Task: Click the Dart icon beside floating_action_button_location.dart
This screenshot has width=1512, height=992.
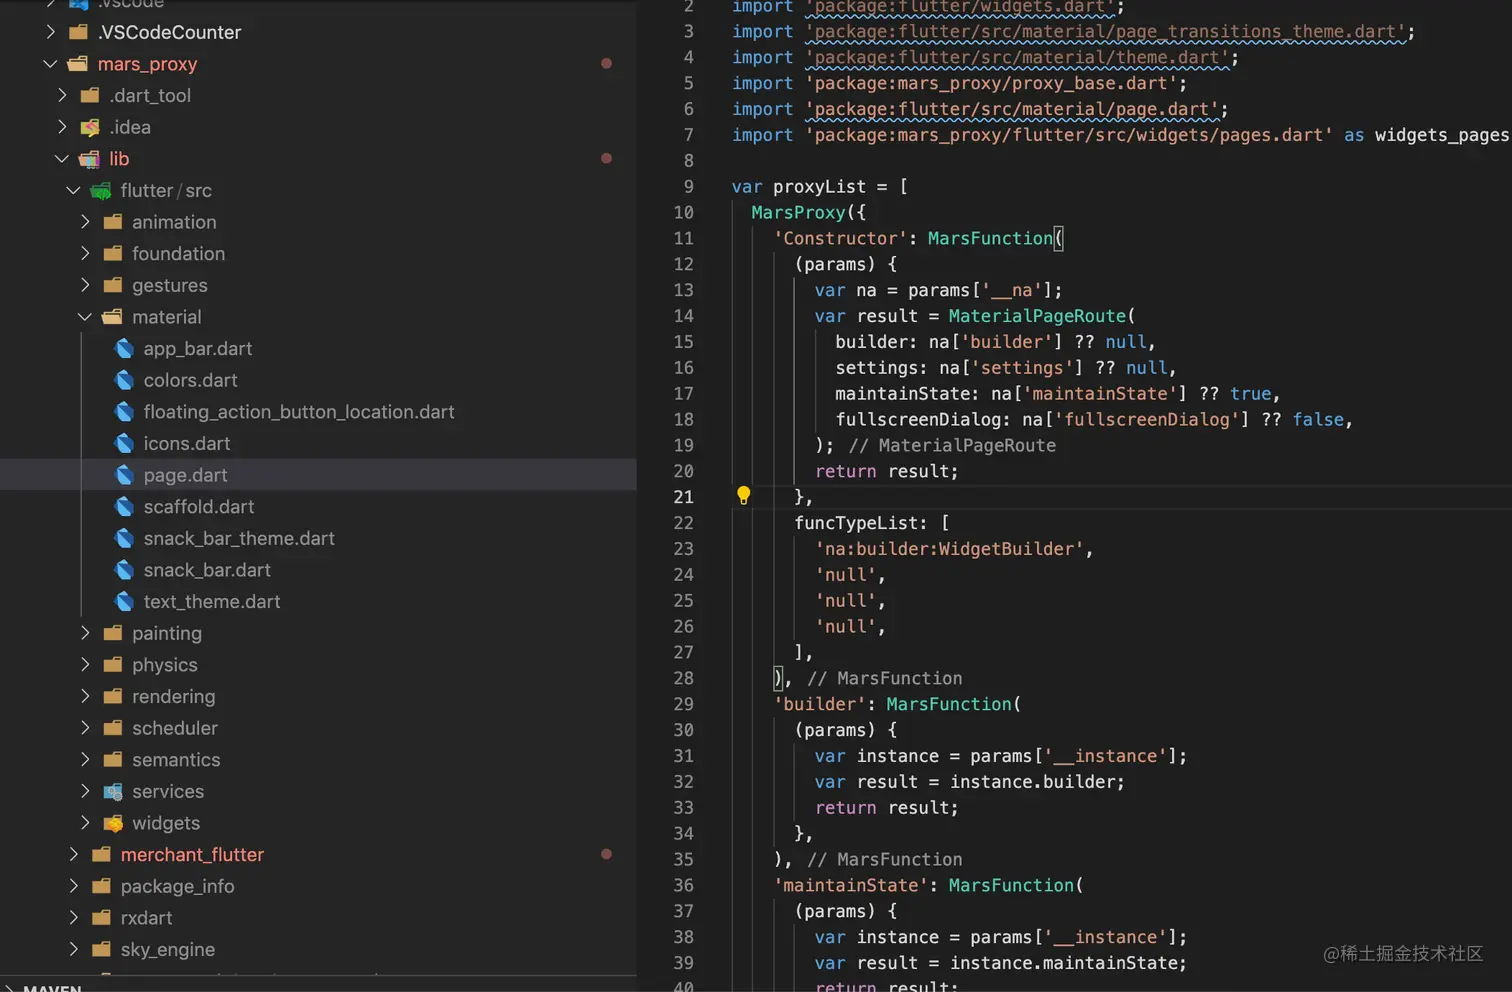Action: (124, 412)
